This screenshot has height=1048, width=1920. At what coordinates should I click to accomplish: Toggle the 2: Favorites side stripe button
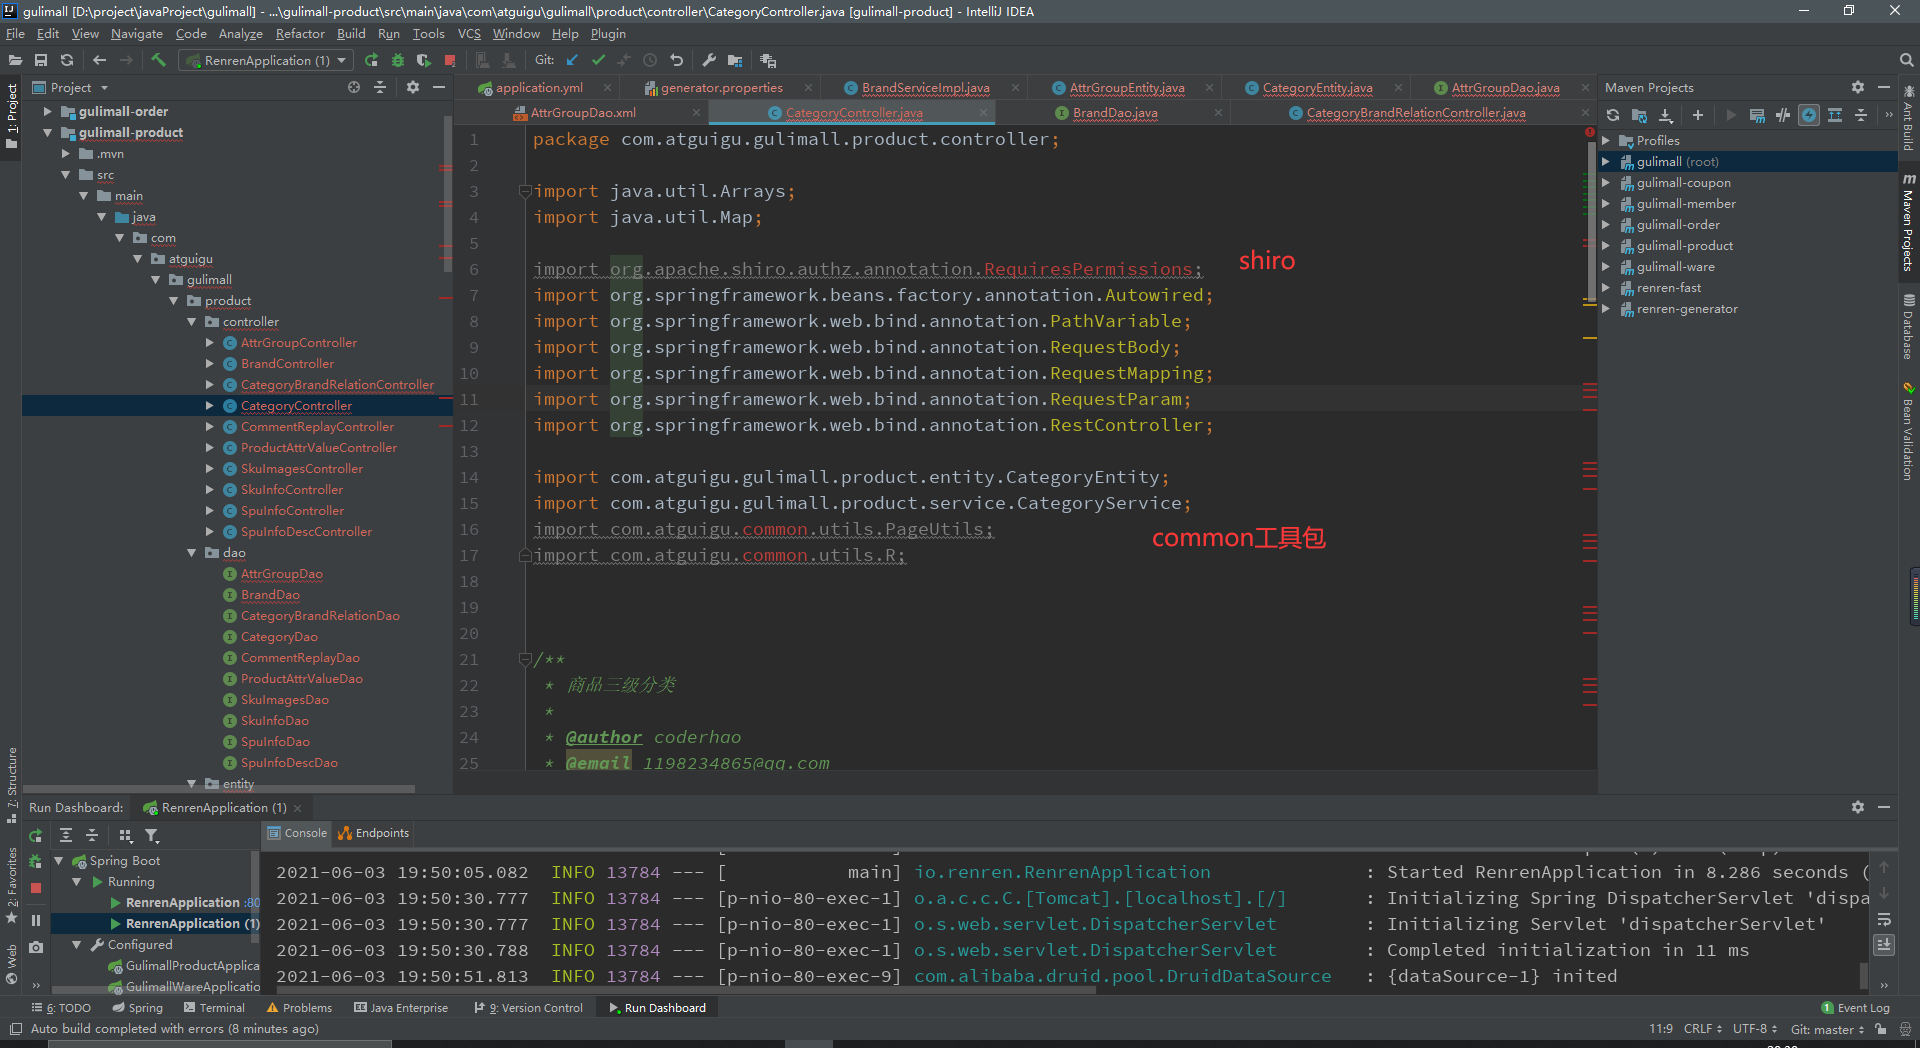pos(11,886)
